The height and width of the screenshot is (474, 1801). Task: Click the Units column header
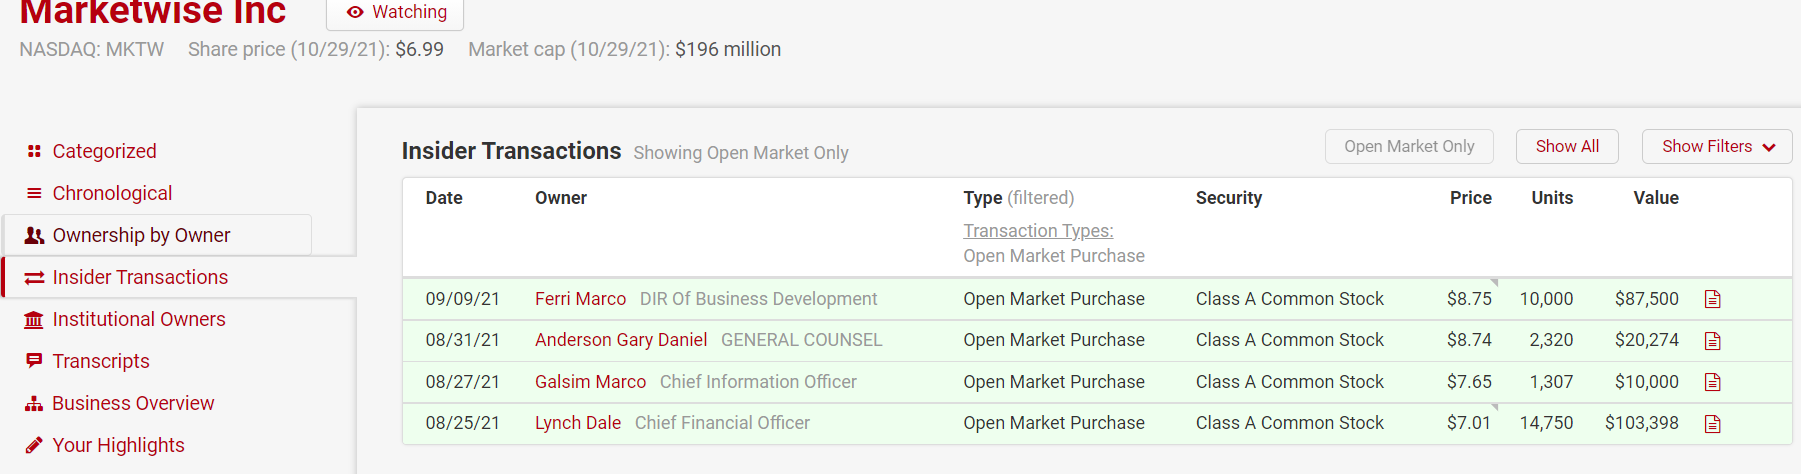(x=1552, y=198)
